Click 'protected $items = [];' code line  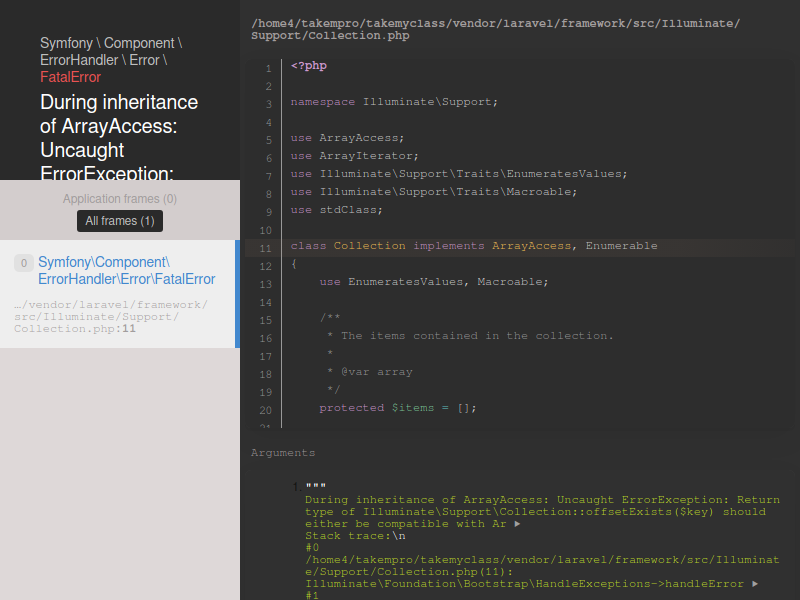pos(398,408)
